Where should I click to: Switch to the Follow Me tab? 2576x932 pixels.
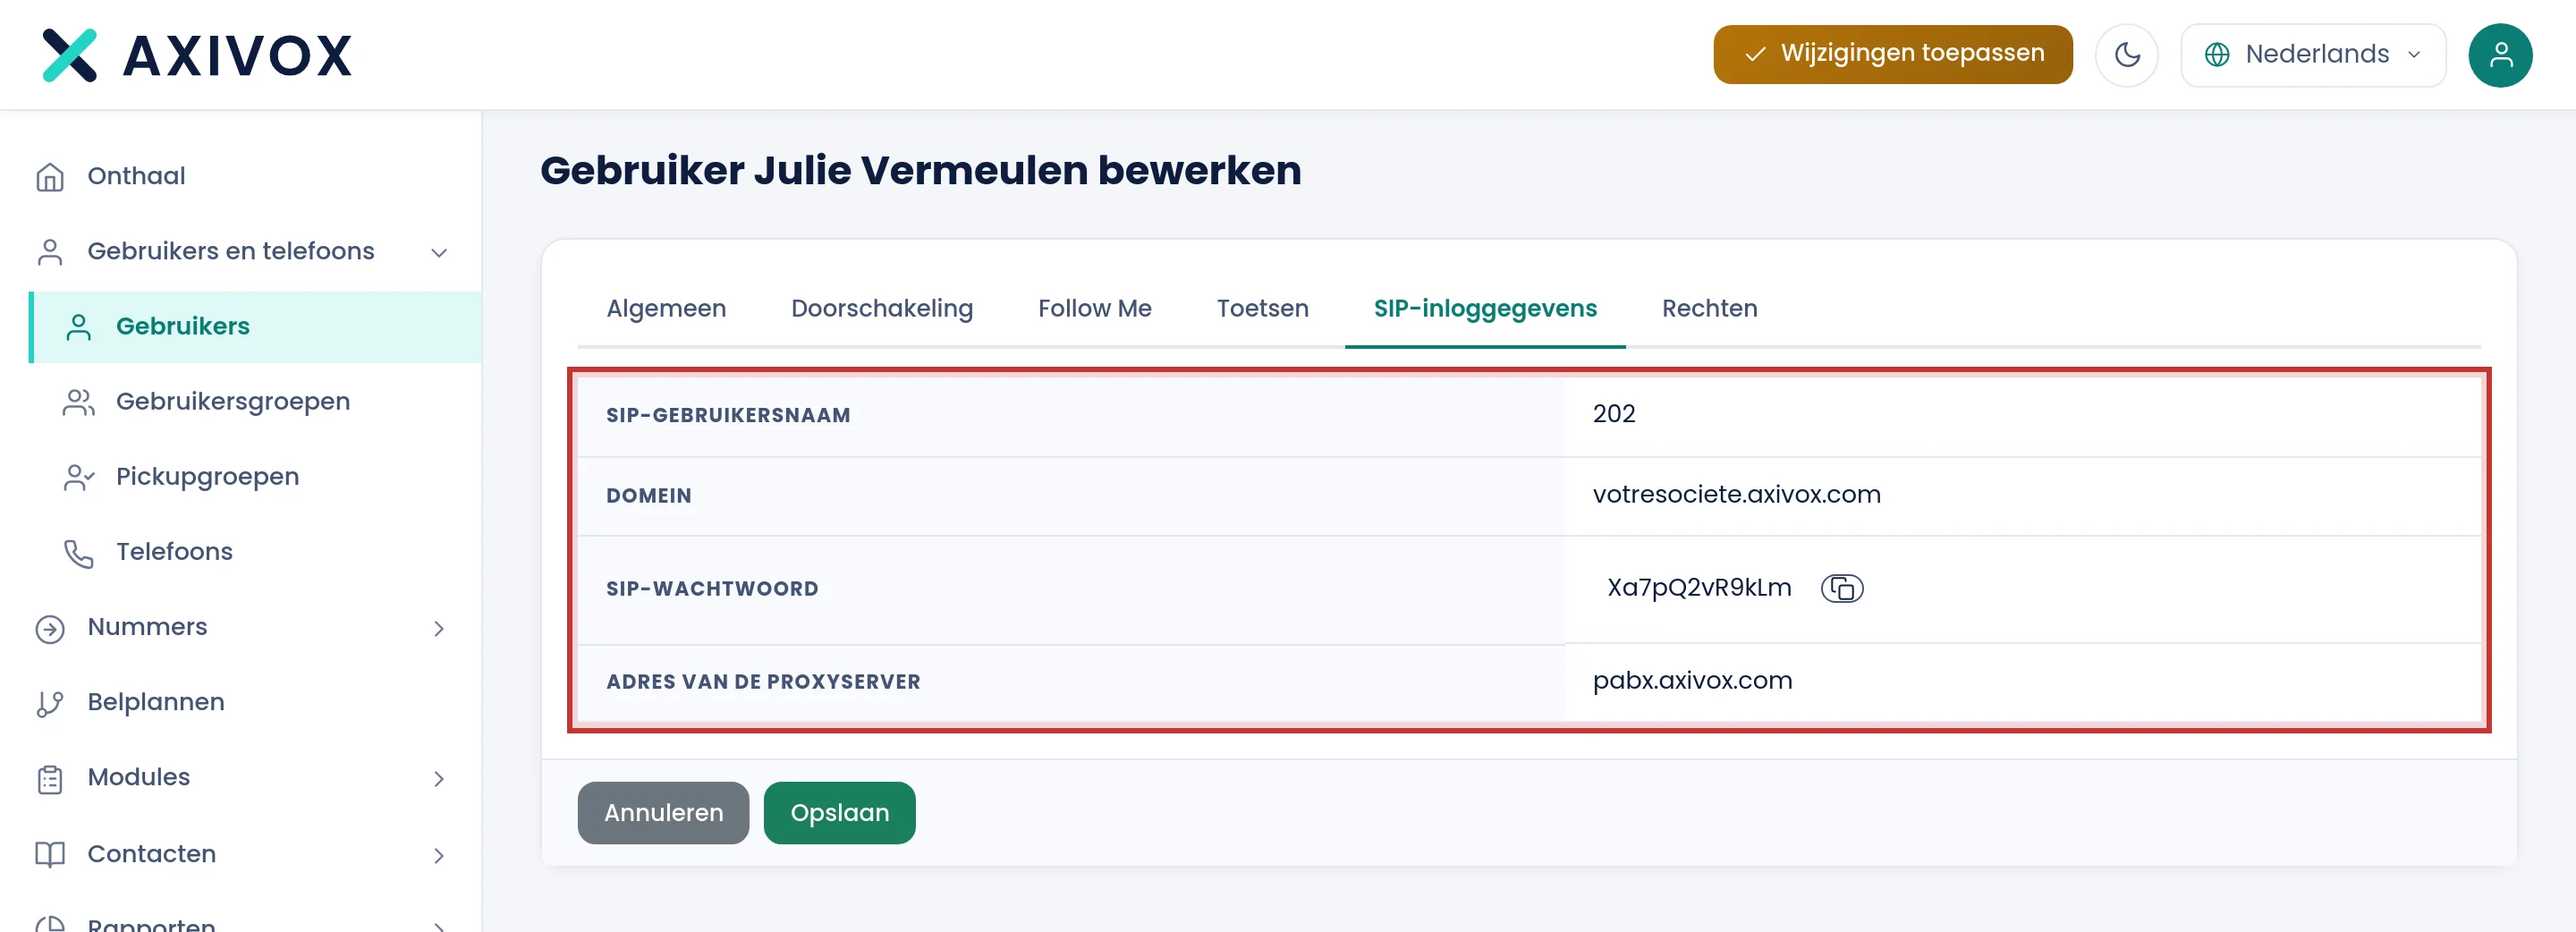coord(1094,308)
